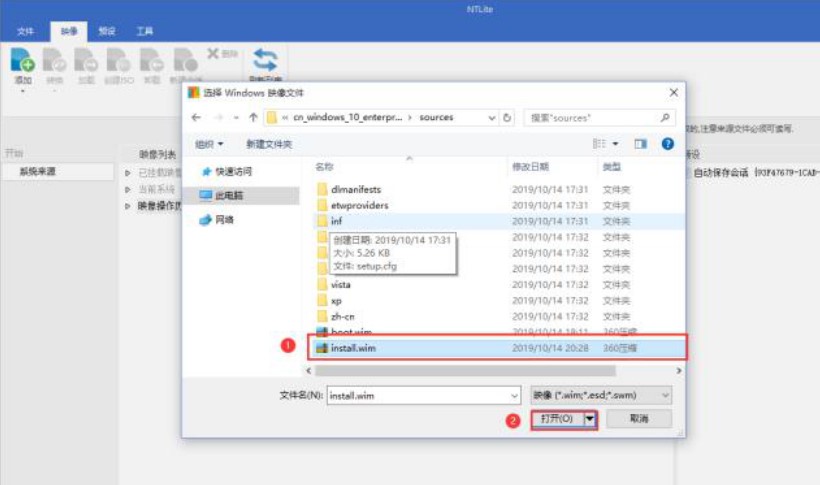Expand the 已挂载映像 tree node in NTLite
820x485 pixels.
(128, 173)
